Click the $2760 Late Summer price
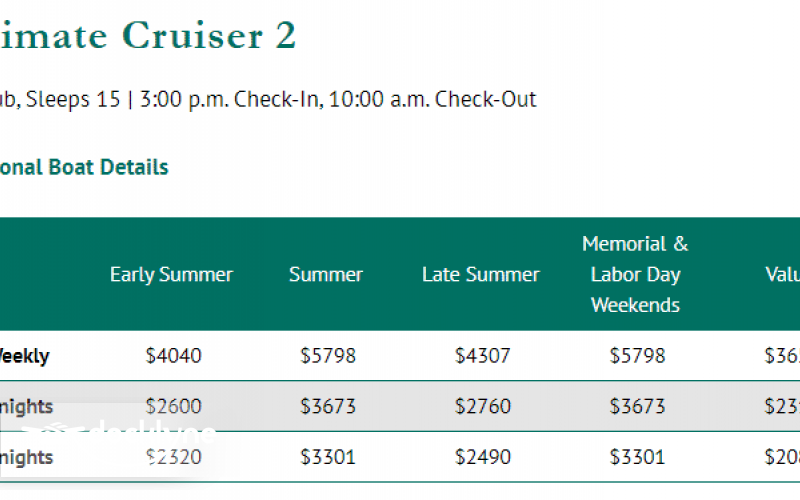 click(x=482, y=407)
